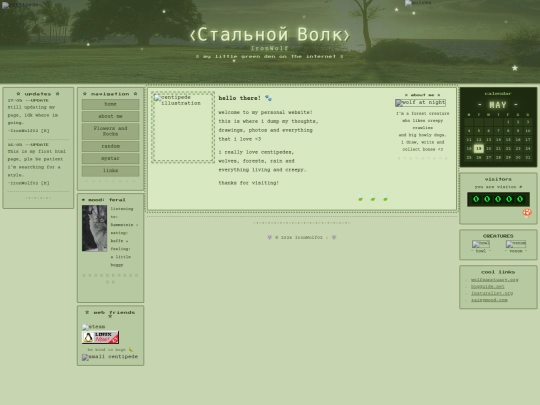
Task: Click the IronWolf subtitle under the title
Action: (x=269, y=48)
